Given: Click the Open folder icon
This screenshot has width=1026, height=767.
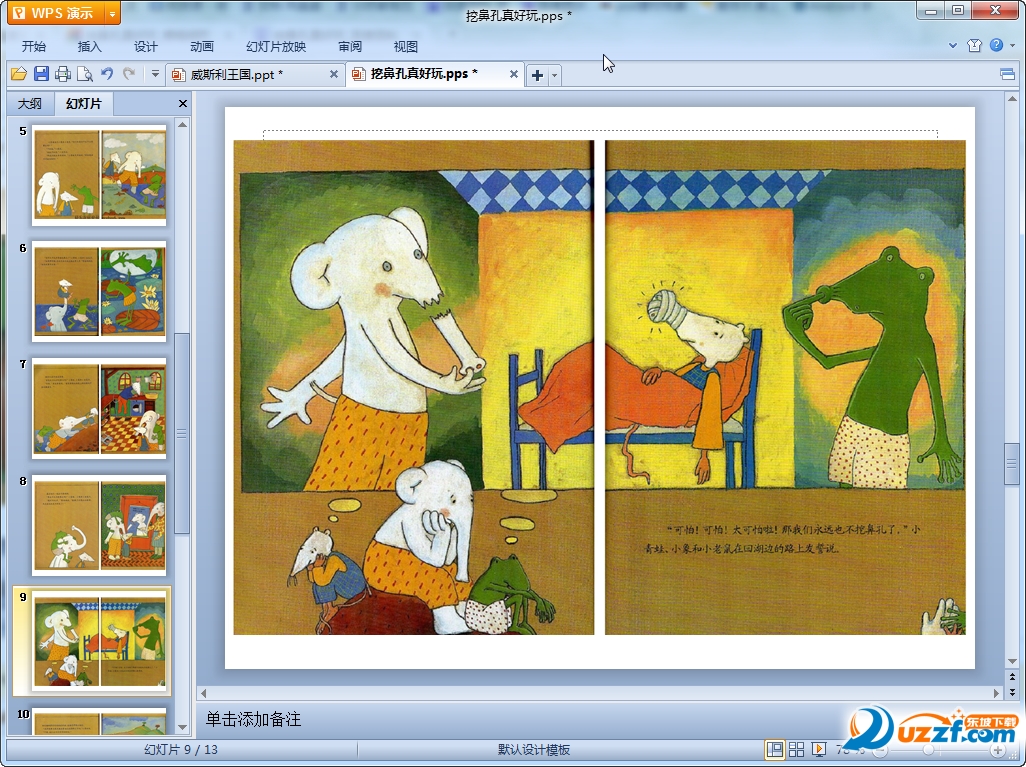Looking at the screenshot, I should pos(18,74).
